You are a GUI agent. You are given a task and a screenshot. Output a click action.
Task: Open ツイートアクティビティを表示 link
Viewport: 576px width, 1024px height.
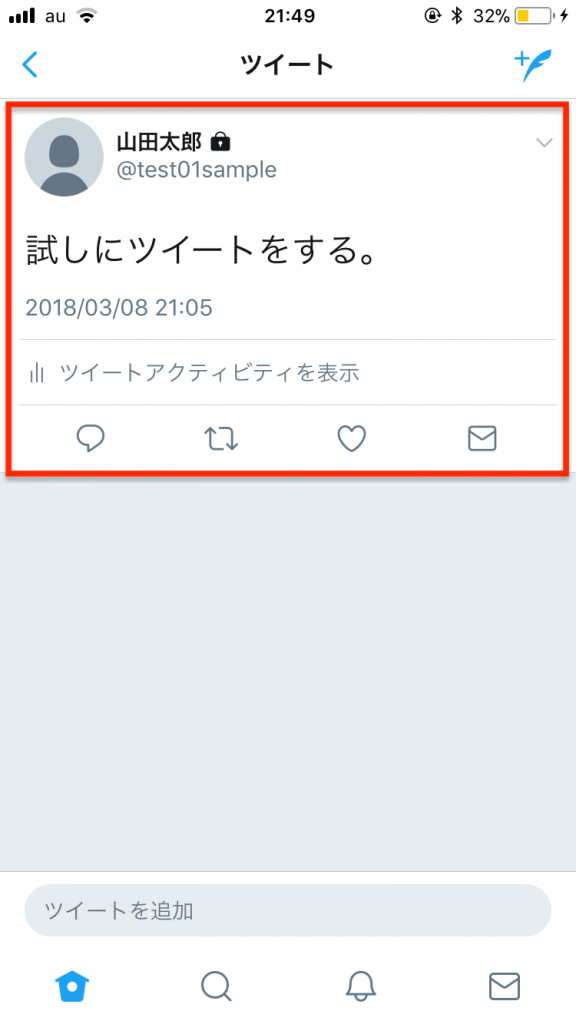pos(210,373)
